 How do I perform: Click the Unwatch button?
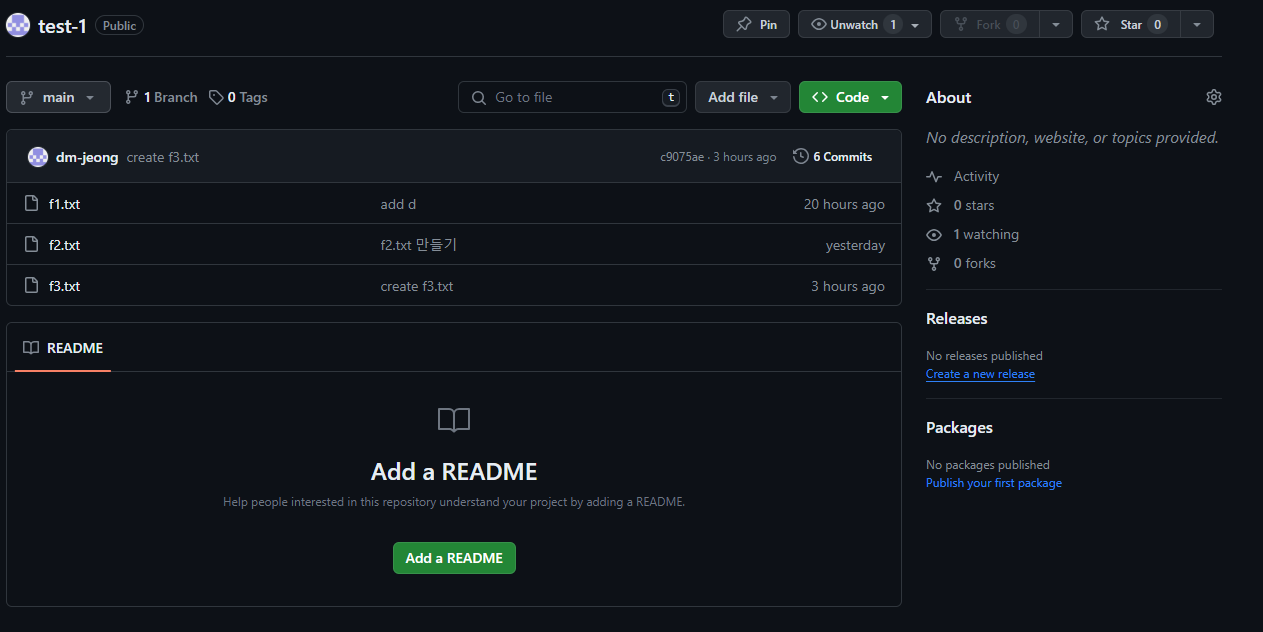[x=853, y=24]
